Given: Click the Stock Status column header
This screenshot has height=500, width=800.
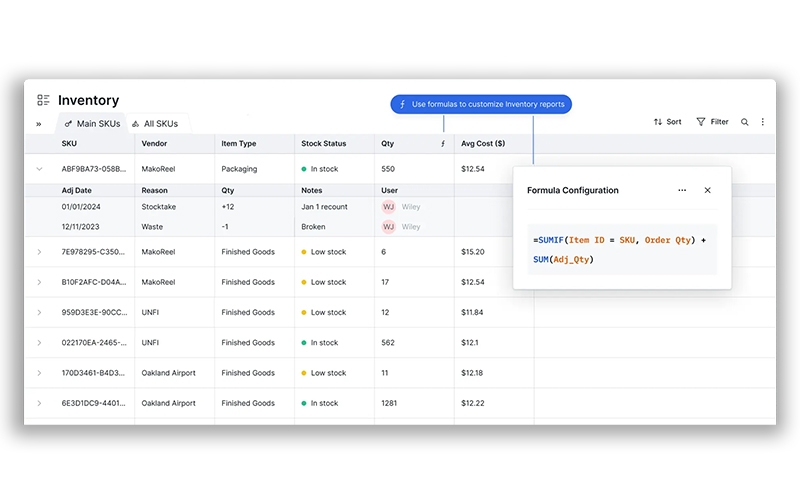Looking at the screenshot, I should 325,144.
